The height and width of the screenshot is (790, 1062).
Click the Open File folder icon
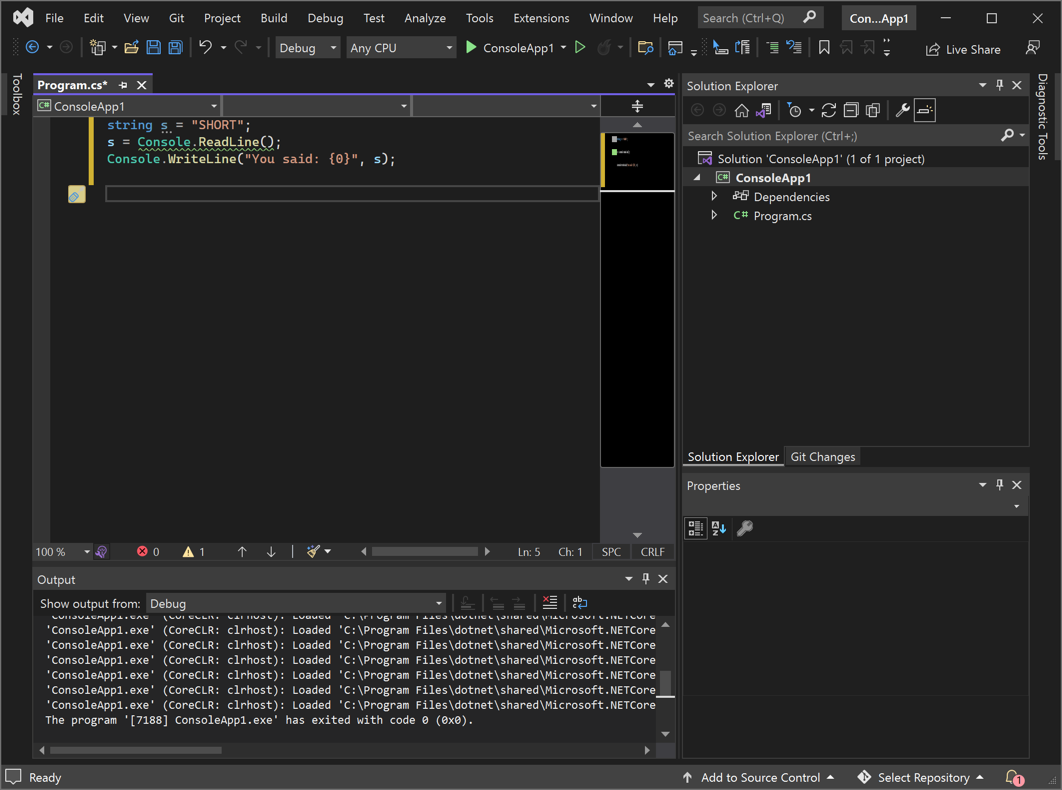131,47
